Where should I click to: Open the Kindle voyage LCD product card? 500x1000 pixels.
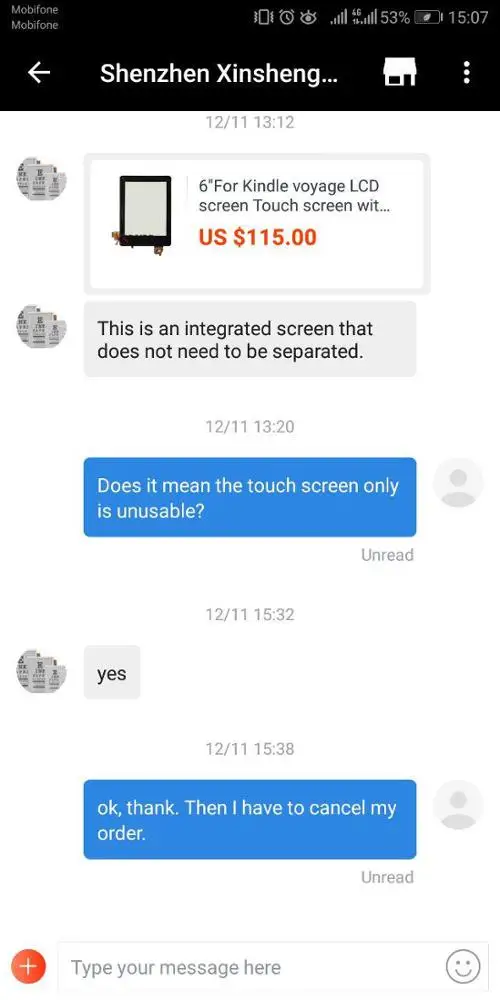257,224
